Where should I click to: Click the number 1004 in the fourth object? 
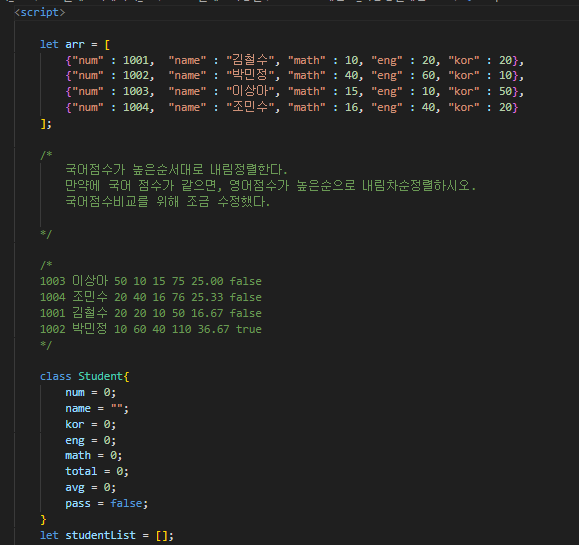tap(136, 107)
